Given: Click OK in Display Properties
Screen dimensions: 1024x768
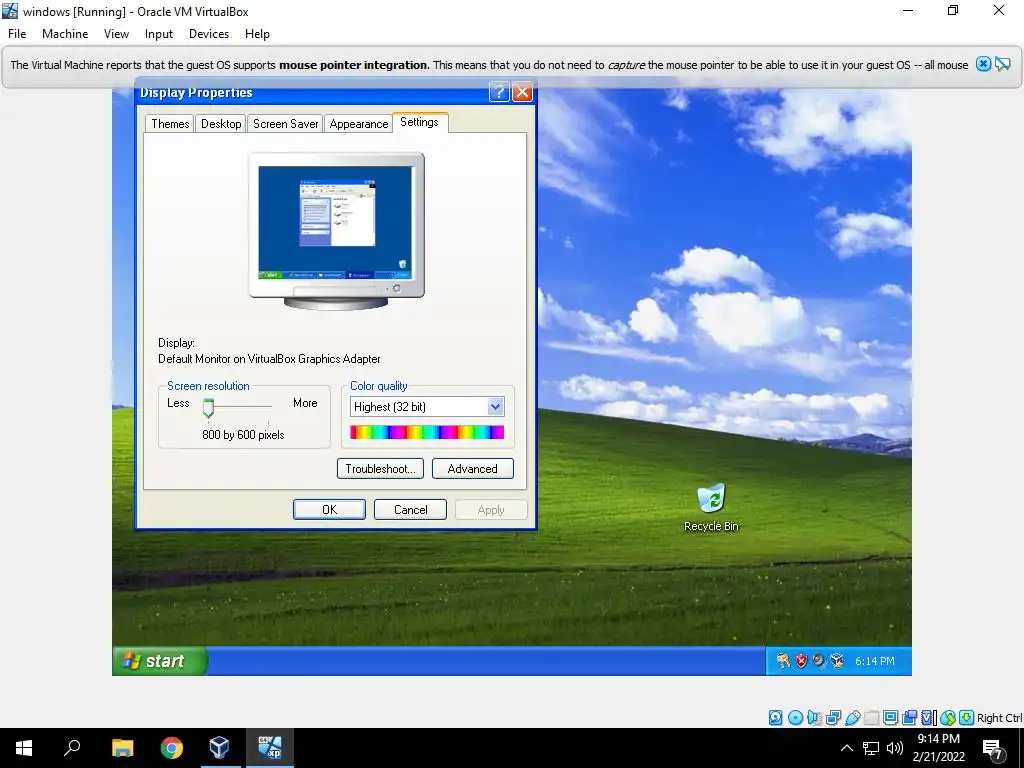Looking at the screenshot, I should pos(329,509).
